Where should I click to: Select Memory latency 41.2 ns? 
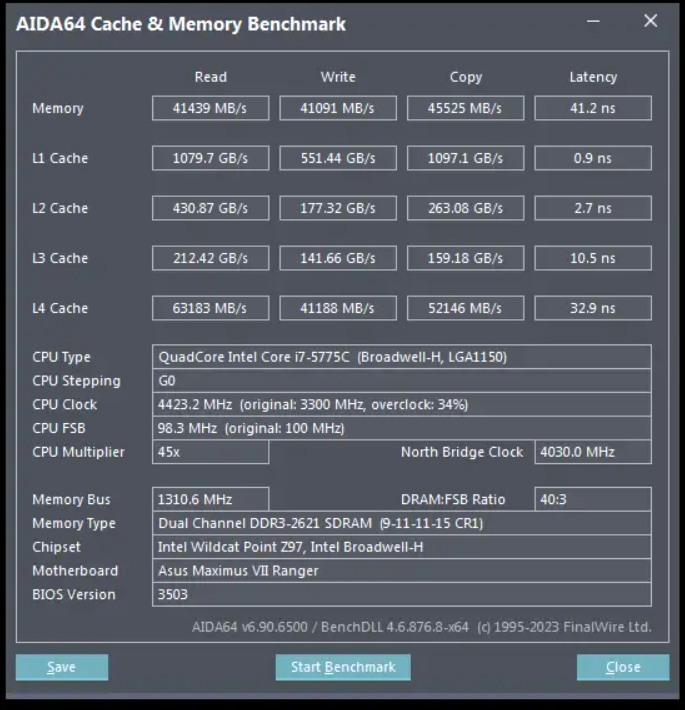tap(593, 108)
